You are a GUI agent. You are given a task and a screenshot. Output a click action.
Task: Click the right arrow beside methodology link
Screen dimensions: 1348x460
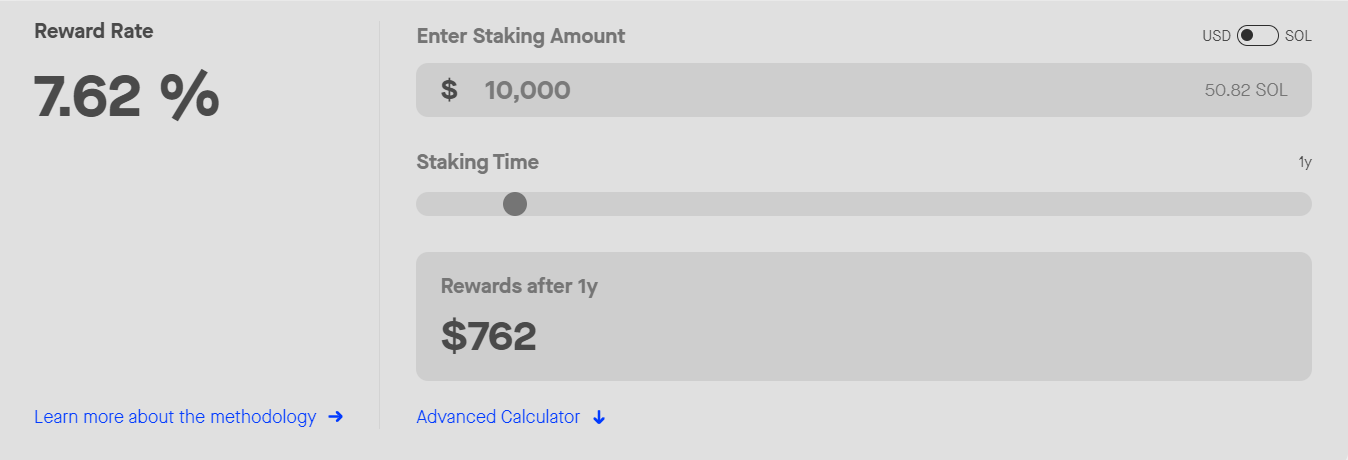[336, 417]
